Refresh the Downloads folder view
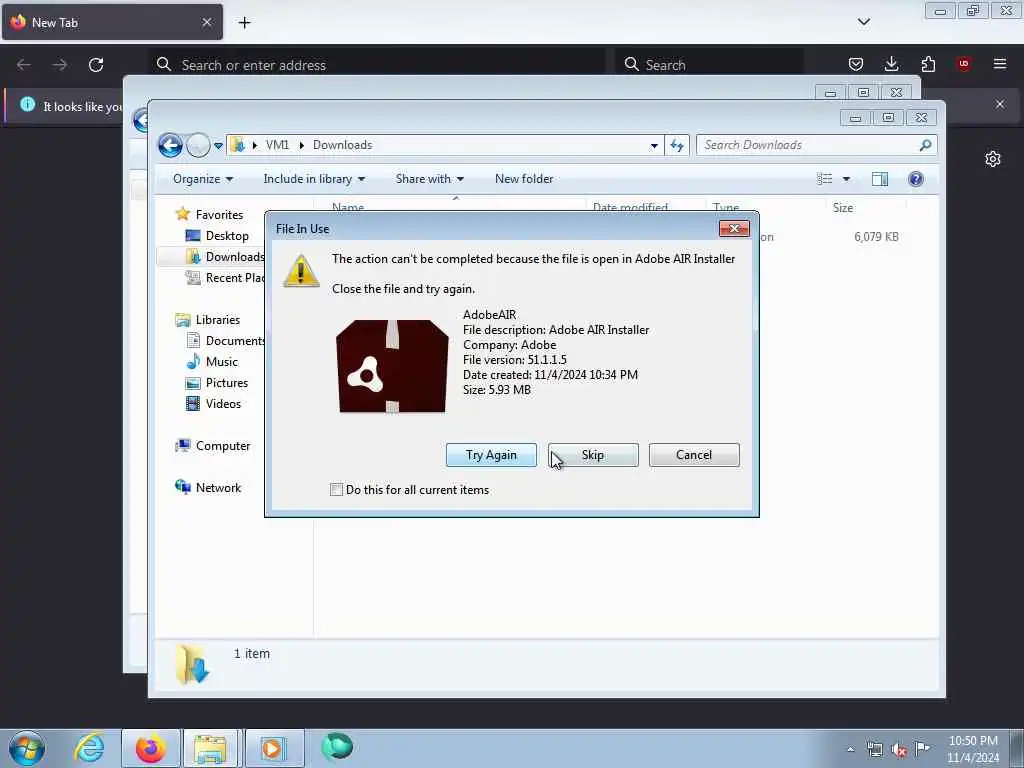This screenshot has height=768, width=1024. pos(677,146)
